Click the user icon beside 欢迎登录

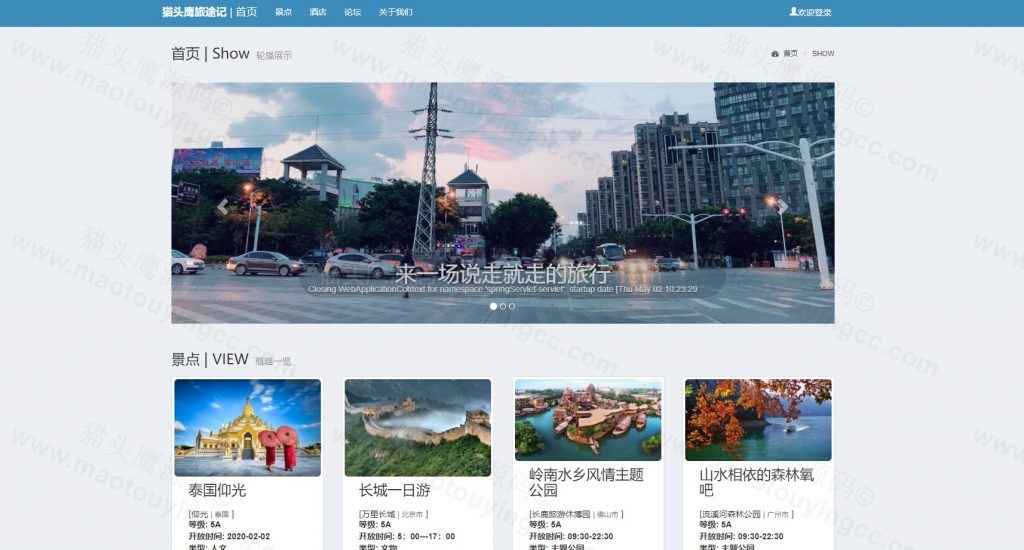pyautogui.click(x=793, y=11)
